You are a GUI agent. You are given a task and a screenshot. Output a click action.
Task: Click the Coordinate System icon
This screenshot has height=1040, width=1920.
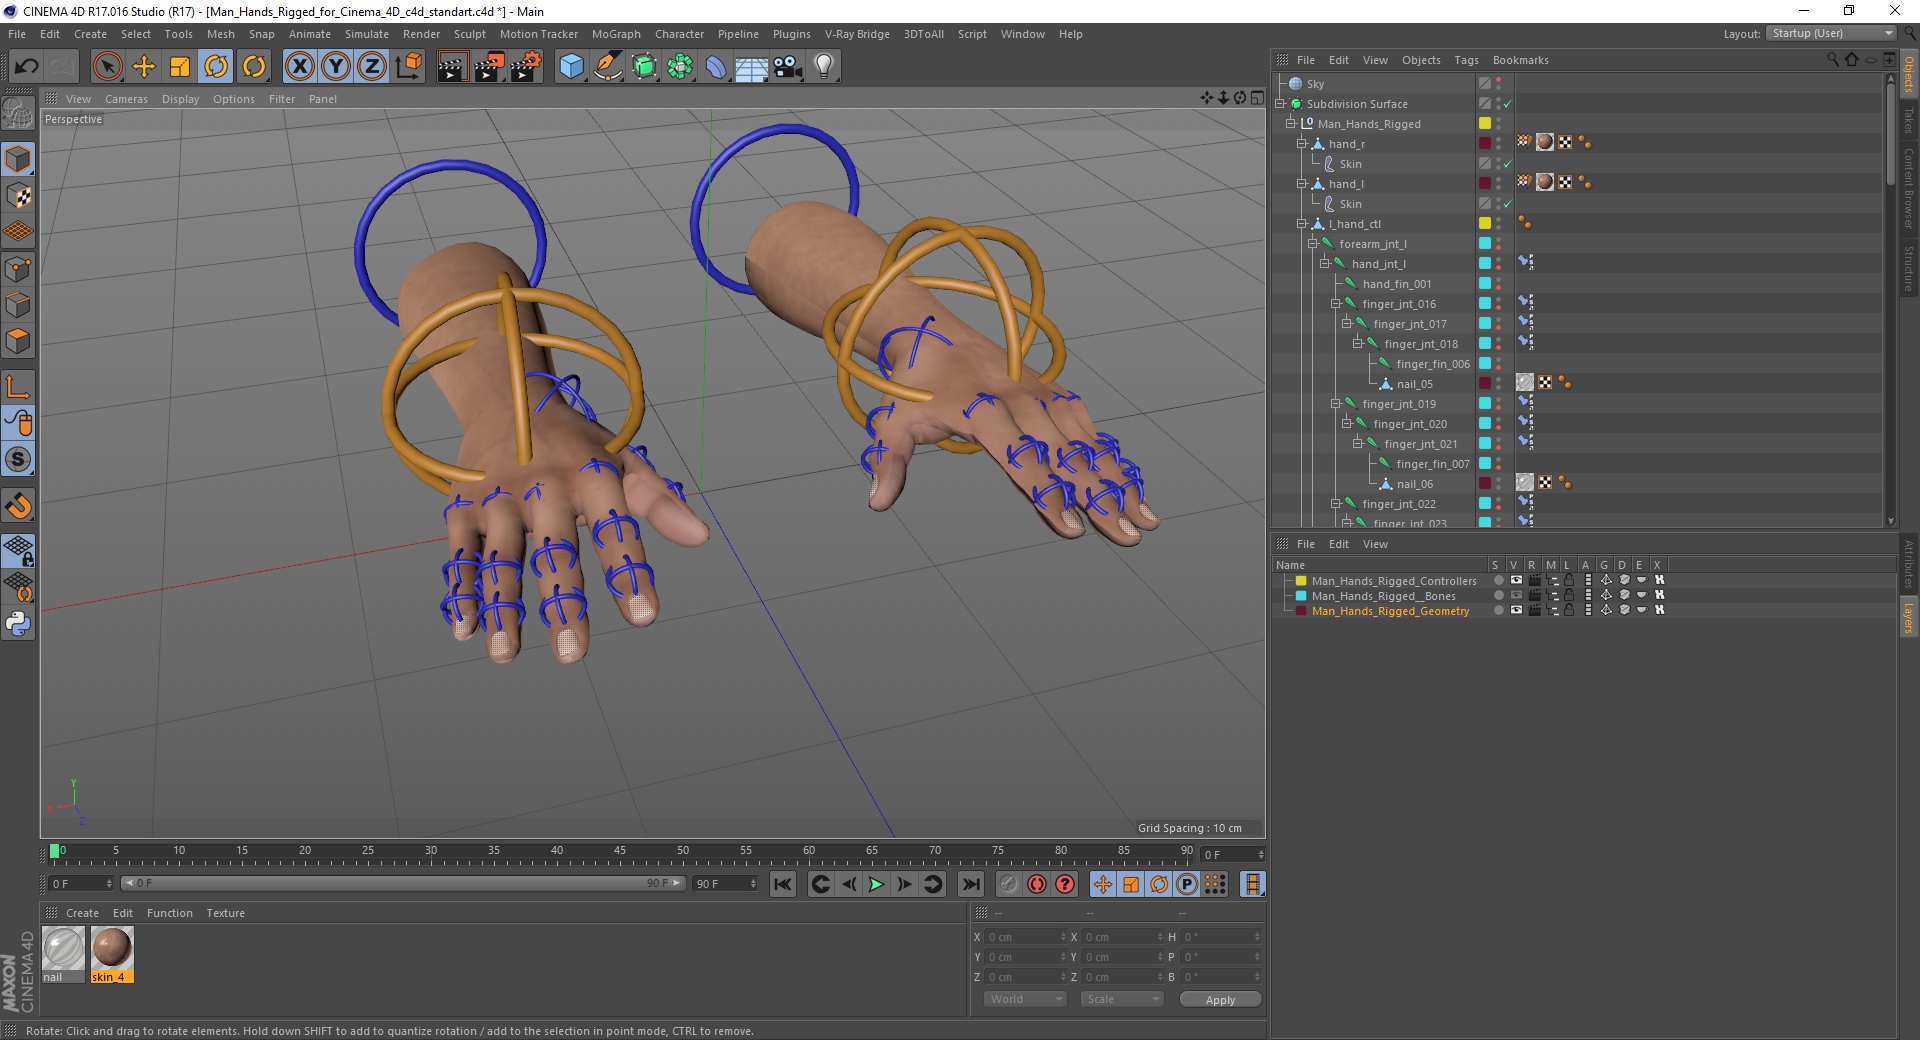(x=408, y=67)
